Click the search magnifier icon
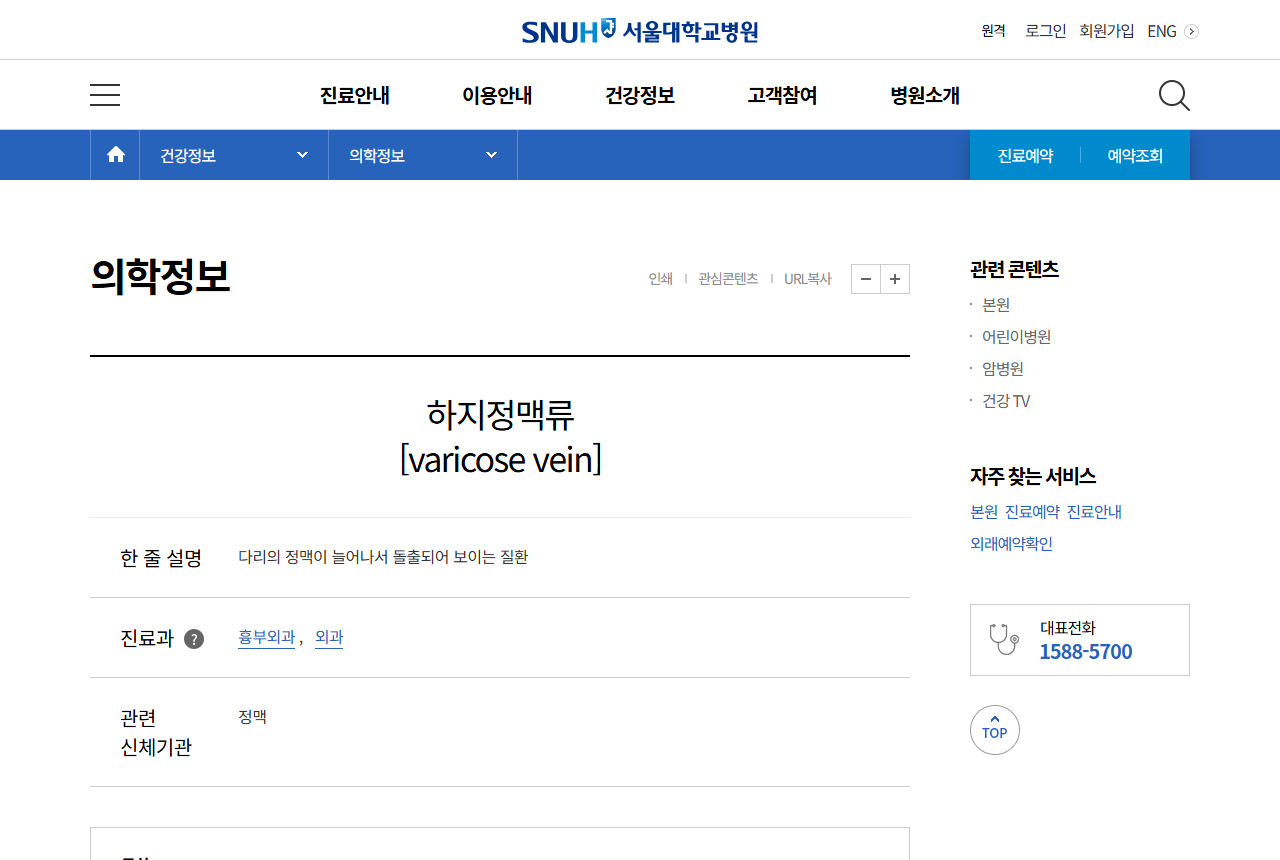This screenshot has width=1280, height=860. coord(1174,96)
